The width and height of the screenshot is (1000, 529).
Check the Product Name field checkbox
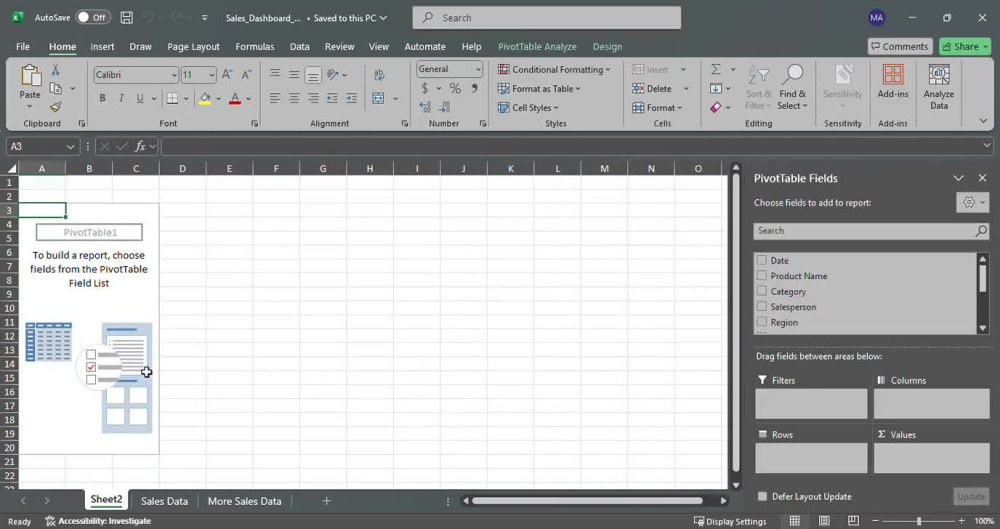pyautogui.click(x=761, y=276)
